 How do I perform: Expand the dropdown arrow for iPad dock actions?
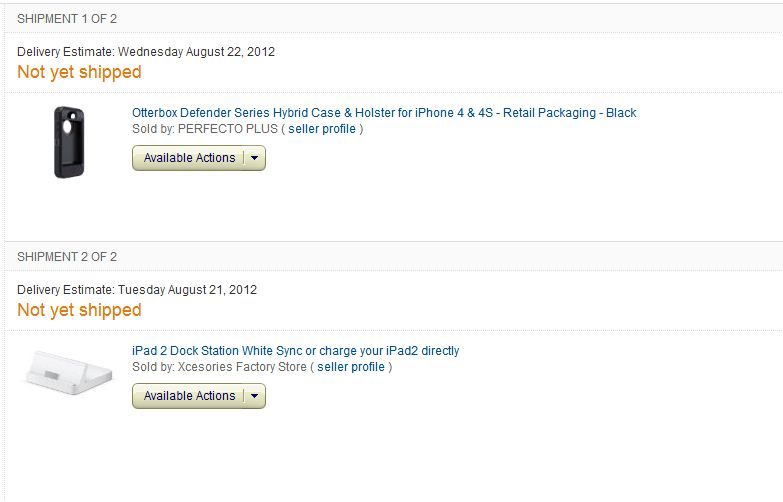coord(255,396)
